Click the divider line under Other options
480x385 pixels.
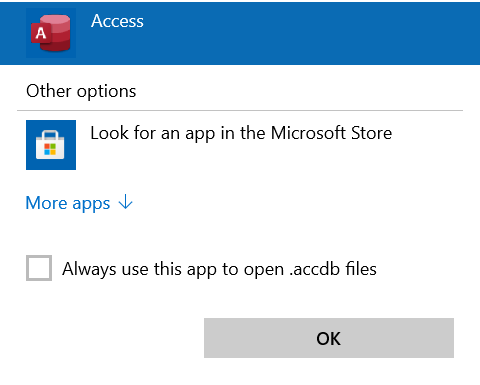tap(240, 110)
